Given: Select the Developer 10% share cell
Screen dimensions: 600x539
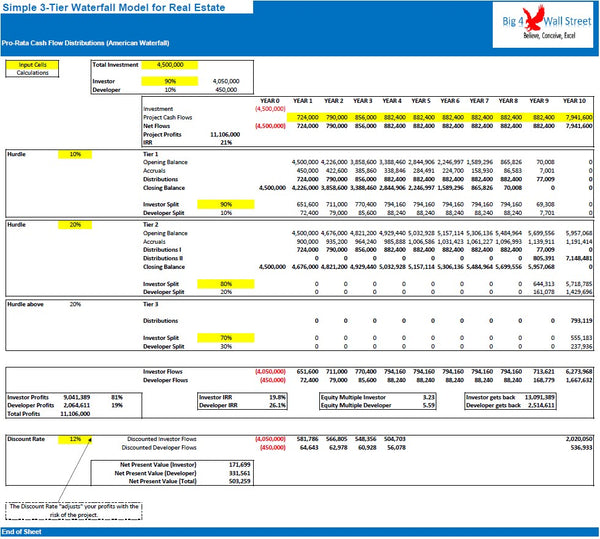Looking at the screenshot, I should 170,90.
